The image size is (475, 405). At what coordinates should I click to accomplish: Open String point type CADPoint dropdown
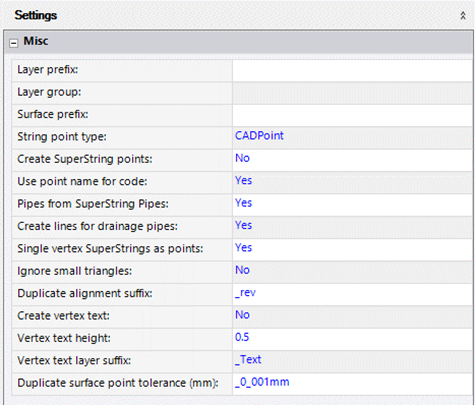tap(352, 137)
